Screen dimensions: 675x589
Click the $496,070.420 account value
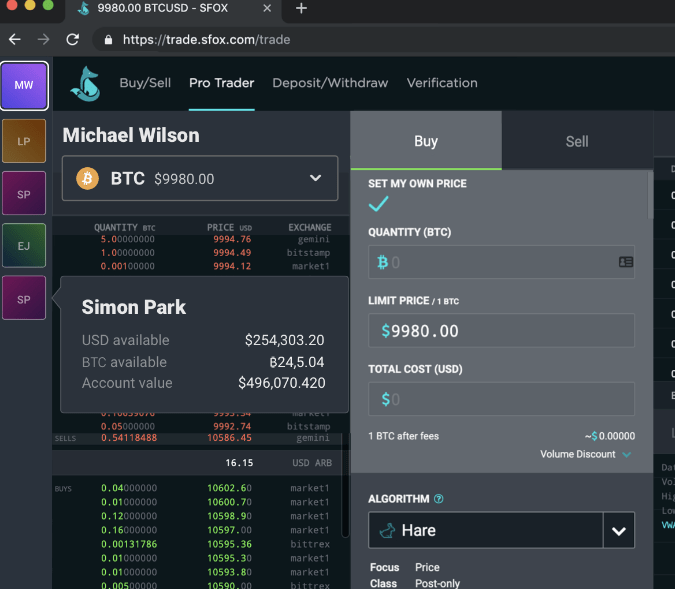282,383
